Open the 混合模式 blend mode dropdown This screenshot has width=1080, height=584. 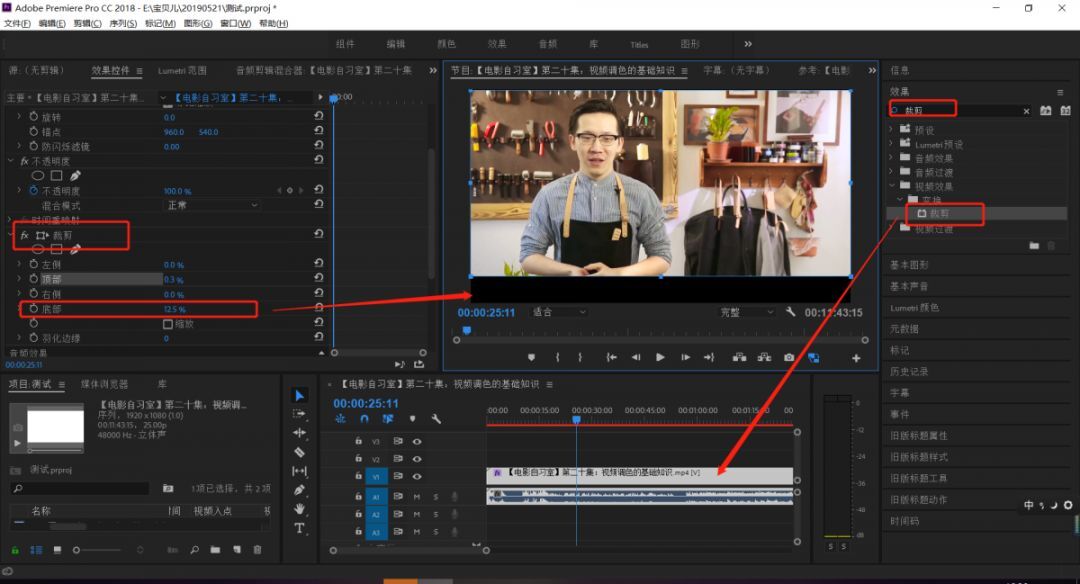click(x=212, y=205)
